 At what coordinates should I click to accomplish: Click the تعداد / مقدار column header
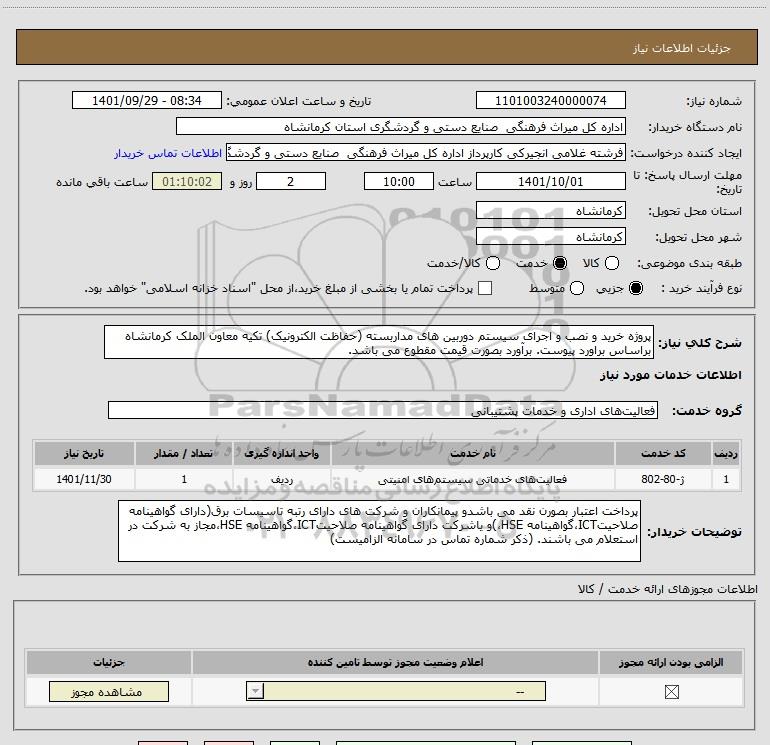point(184,453)
